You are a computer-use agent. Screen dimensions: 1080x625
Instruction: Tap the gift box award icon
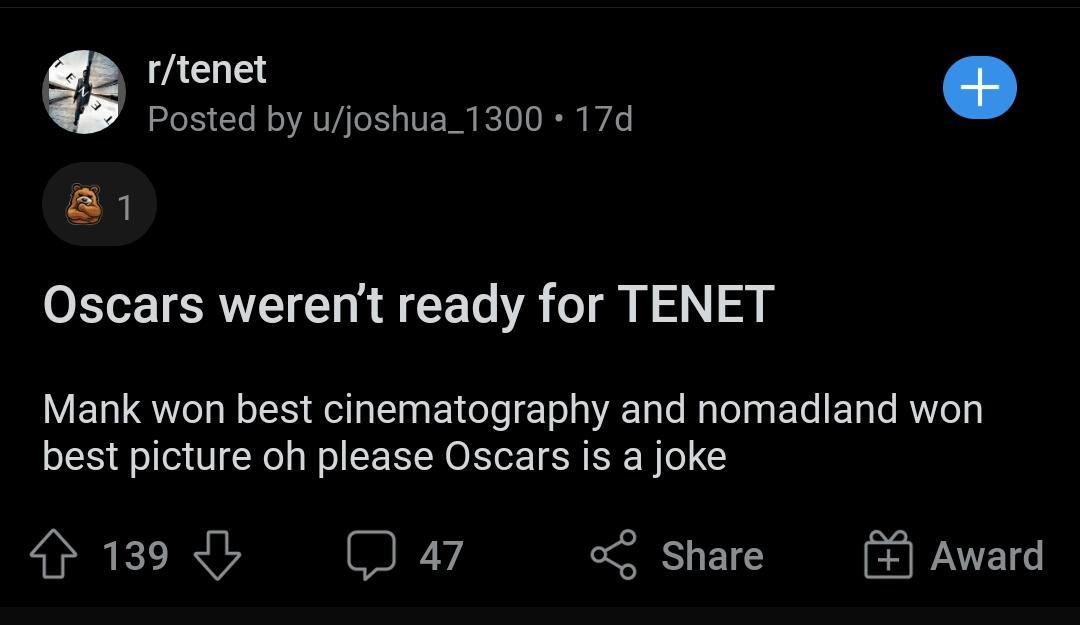pyautogui.click(x=889, y=556)
